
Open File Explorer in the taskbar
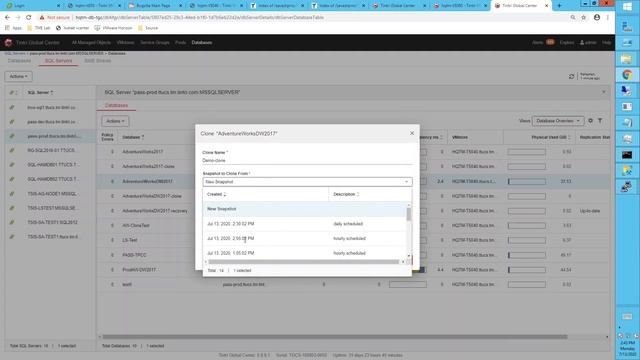coord(627,59)
